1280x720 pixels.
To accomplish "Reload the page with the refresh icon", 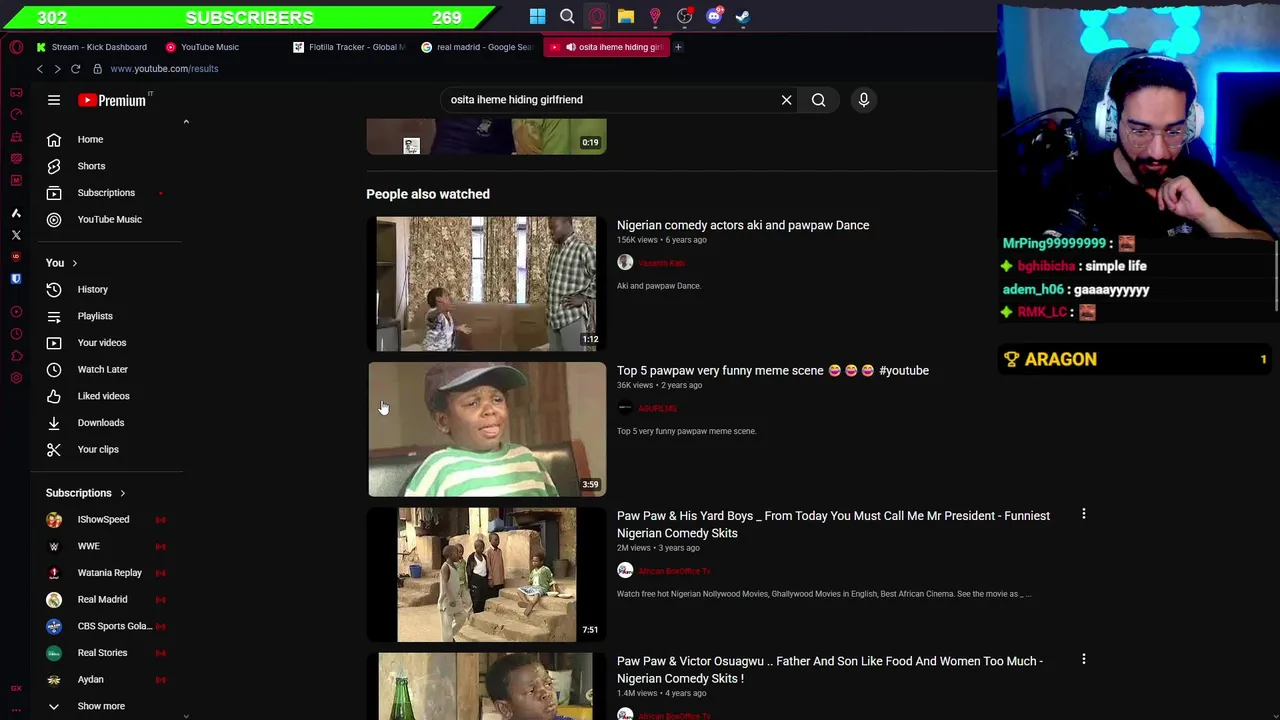I will [x=75, y=69].
